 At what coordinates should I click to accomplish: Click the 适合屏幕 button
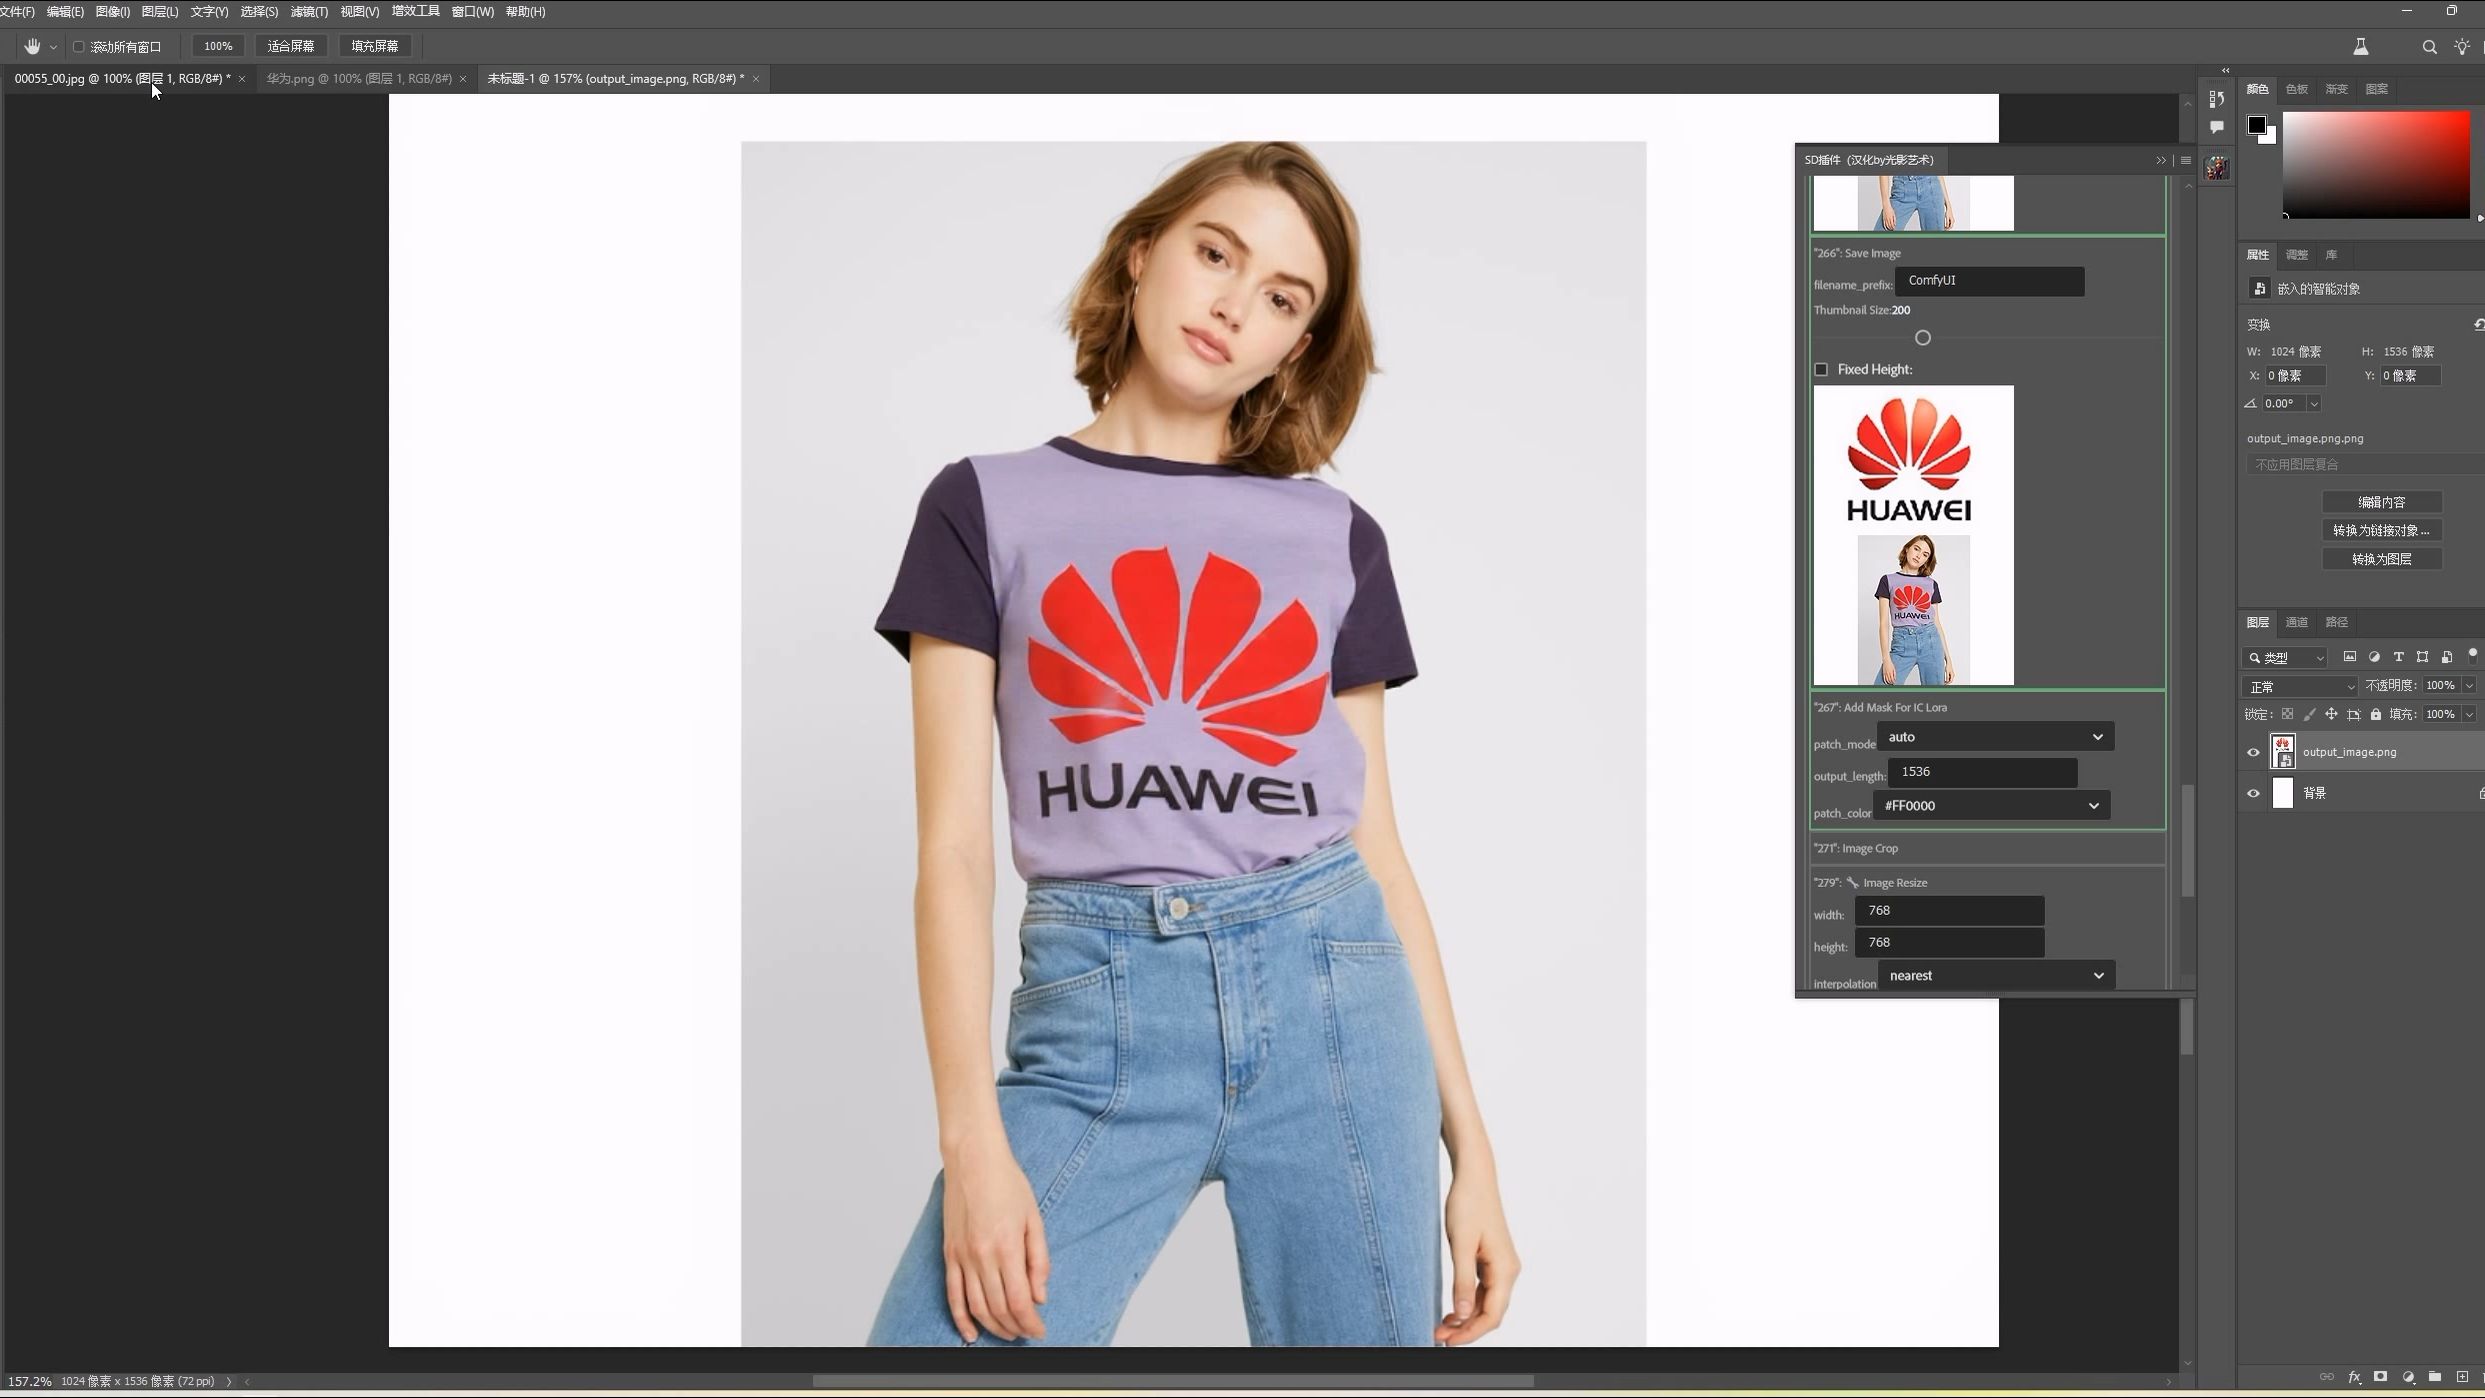290,46
